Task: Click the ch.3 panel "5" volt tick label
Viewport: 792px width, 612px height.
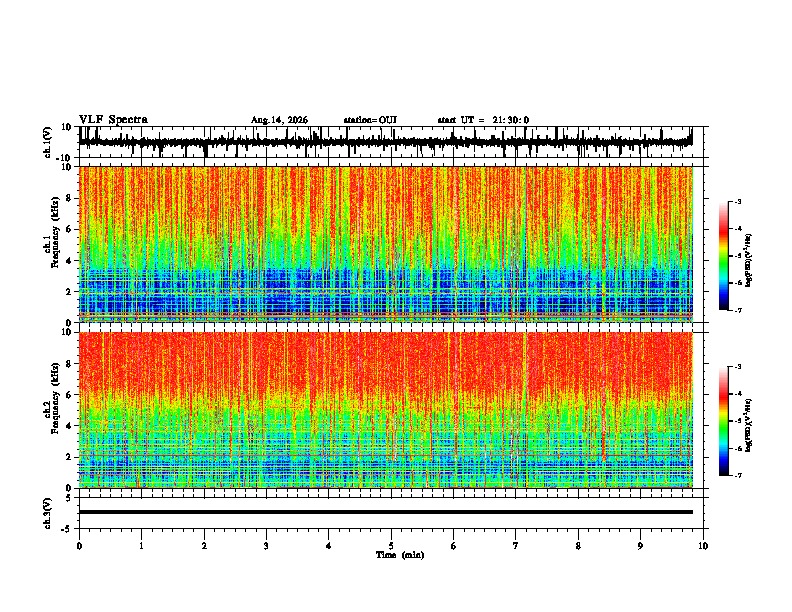Action: coord(69,498)
